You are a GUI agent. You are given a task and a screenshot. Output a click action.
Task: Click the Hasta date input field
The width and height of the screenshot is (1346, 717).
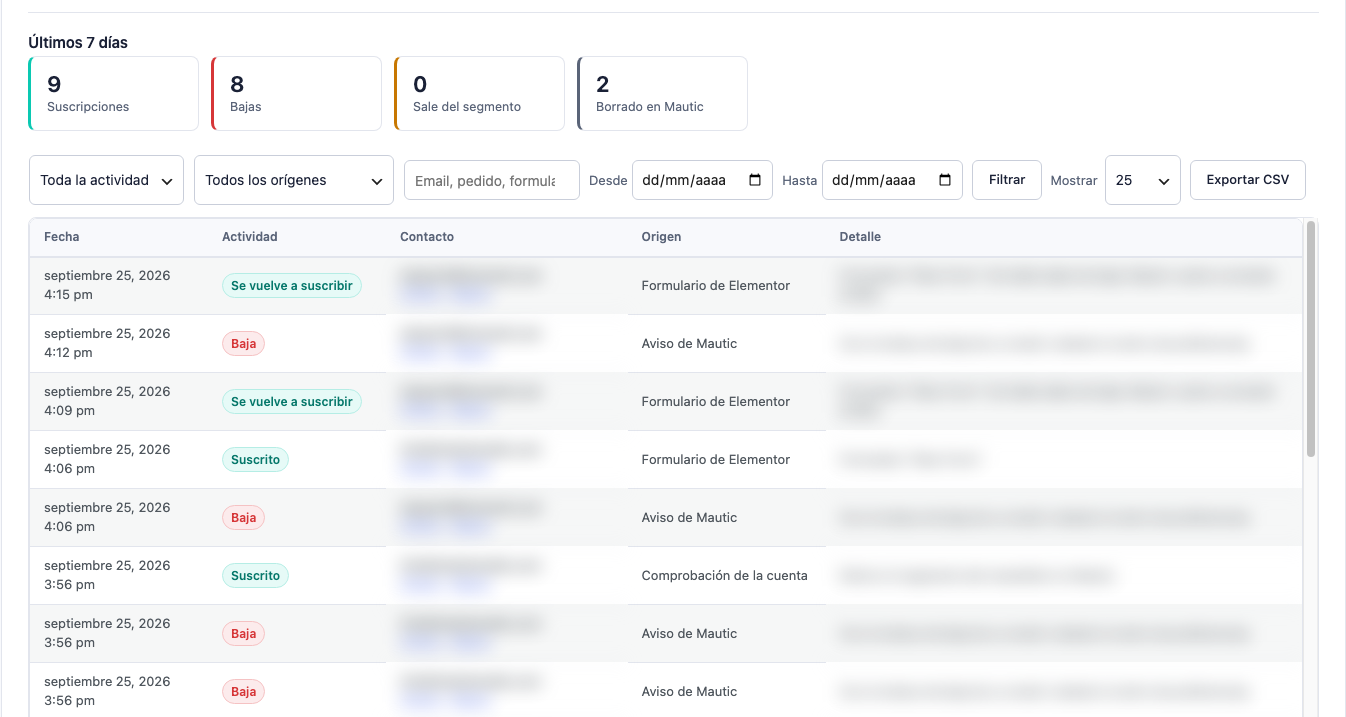[892, 180]
